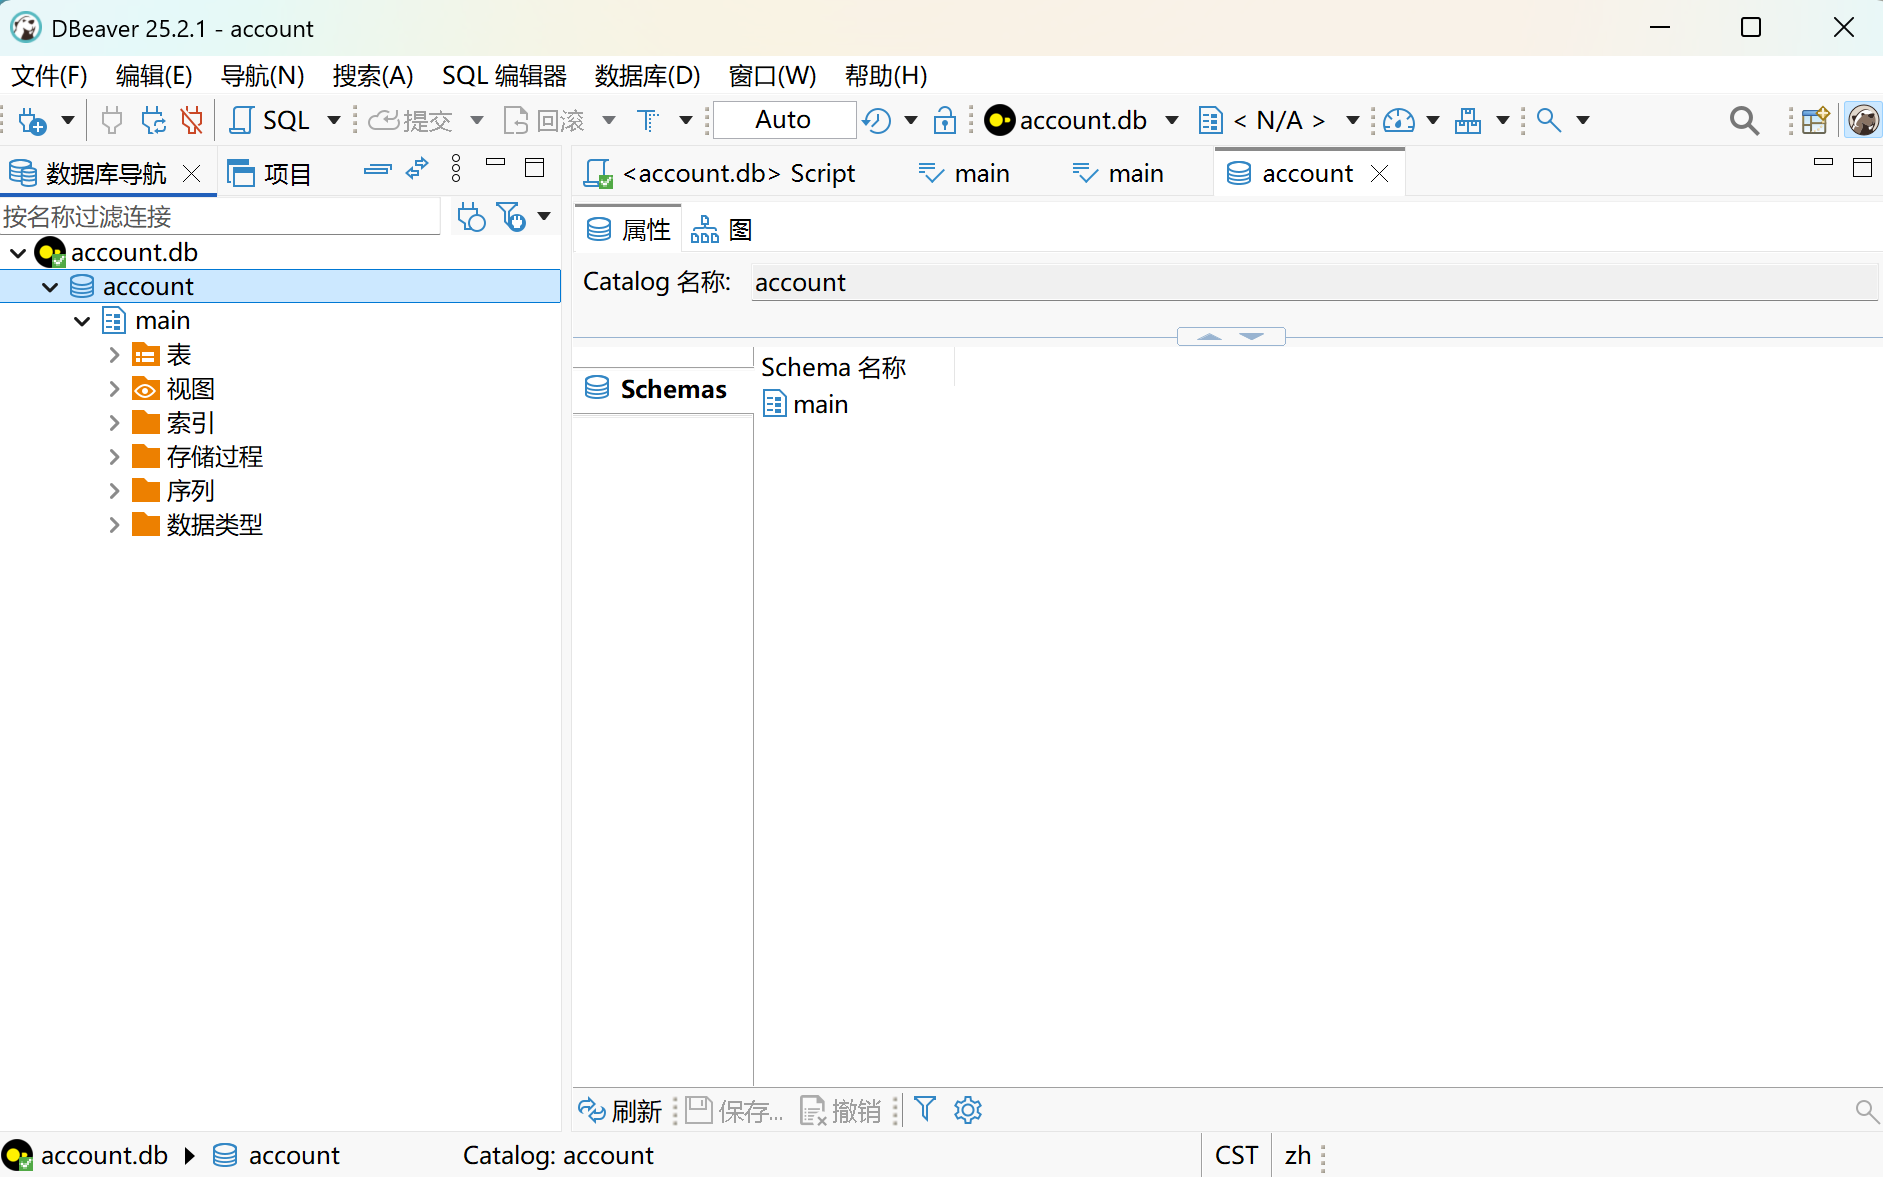Image resolution: width=1883 pixels, height=1177 pixels.
Task: Open the 帮助(H) menu
Action: (x=886, y=76)
